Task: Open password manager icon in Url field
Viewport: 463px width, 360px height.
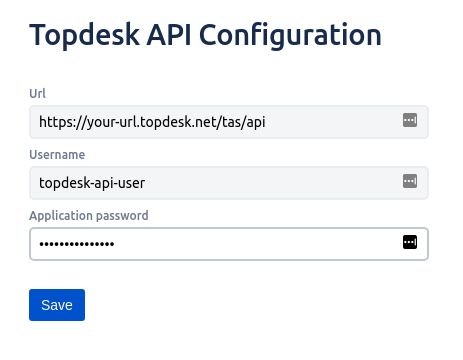Action: click(x=410, y=120)
